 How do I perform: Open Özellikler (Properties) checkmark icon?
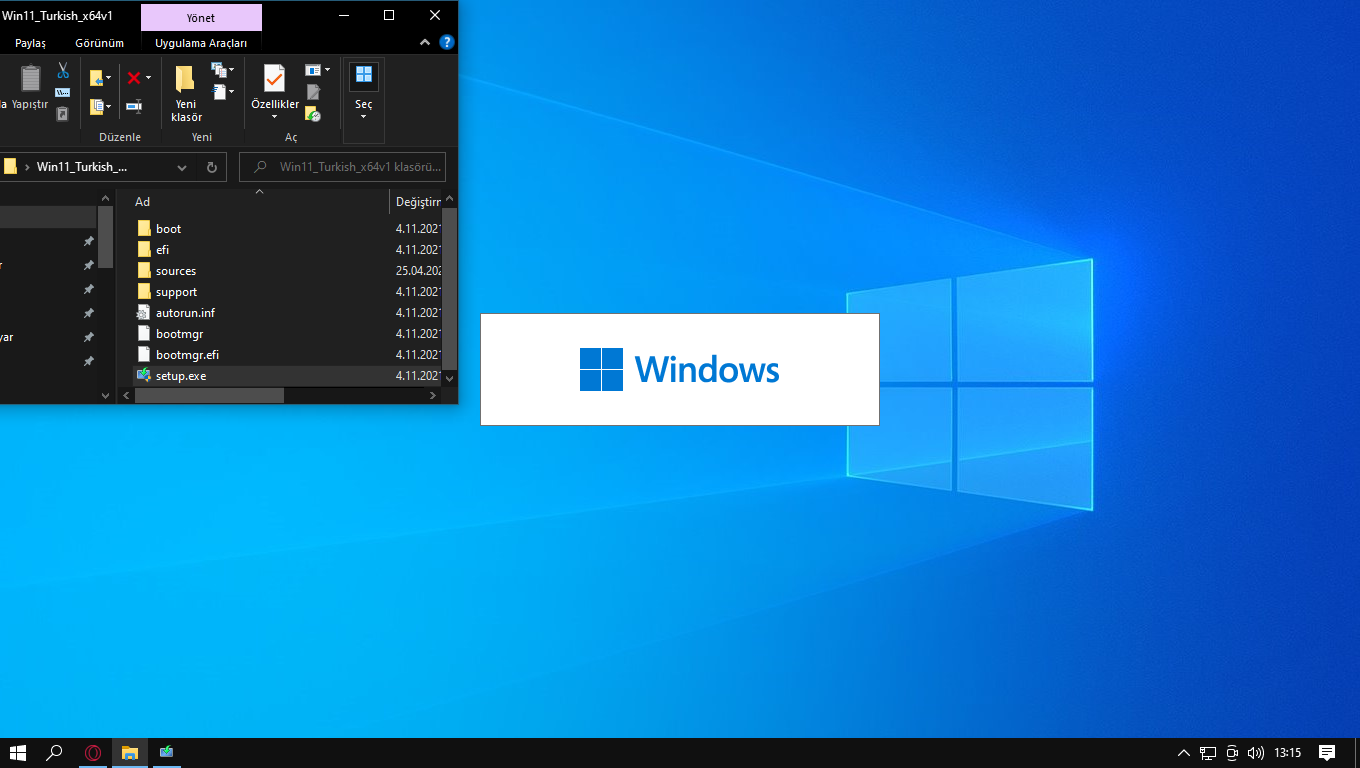pyautogui.click(x=274, y=78)
